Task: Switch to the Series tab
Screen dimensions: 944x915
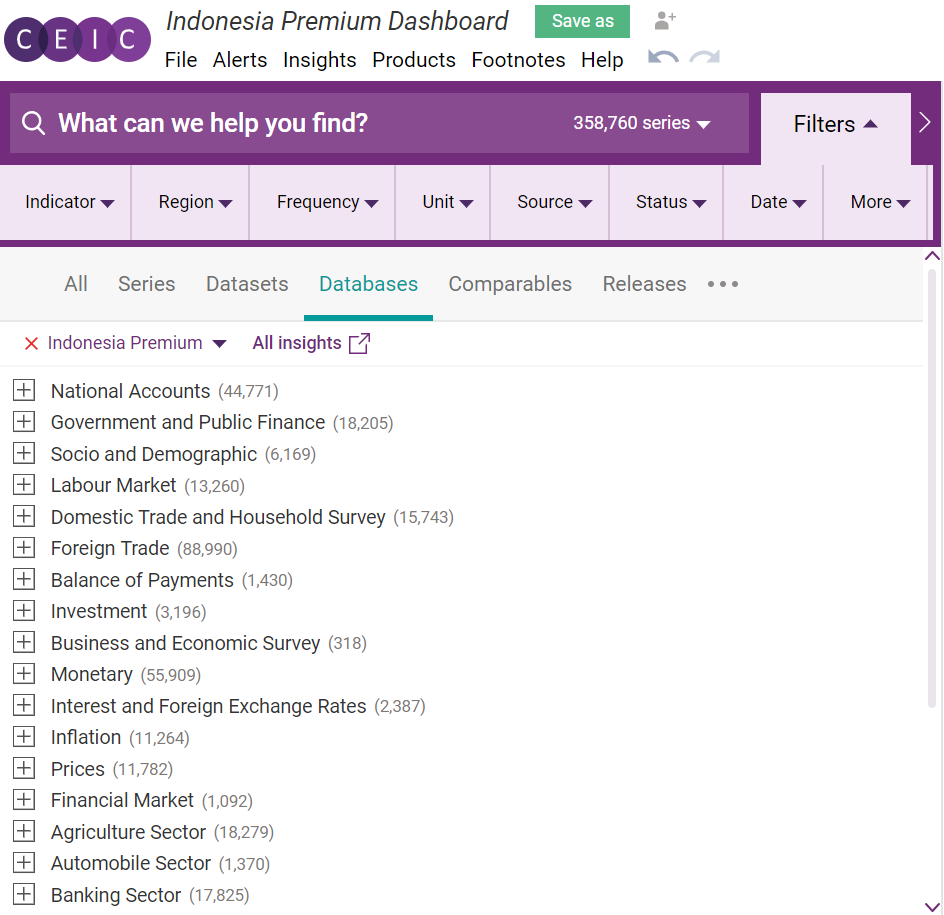Action: (146, 284)
